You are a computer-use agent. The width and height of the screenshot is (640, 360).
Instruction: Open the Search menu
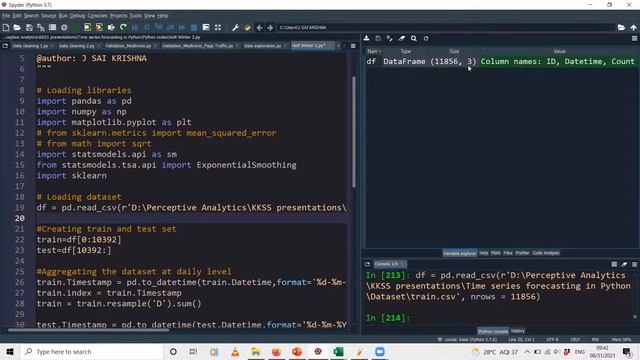(x=31, y=16)
